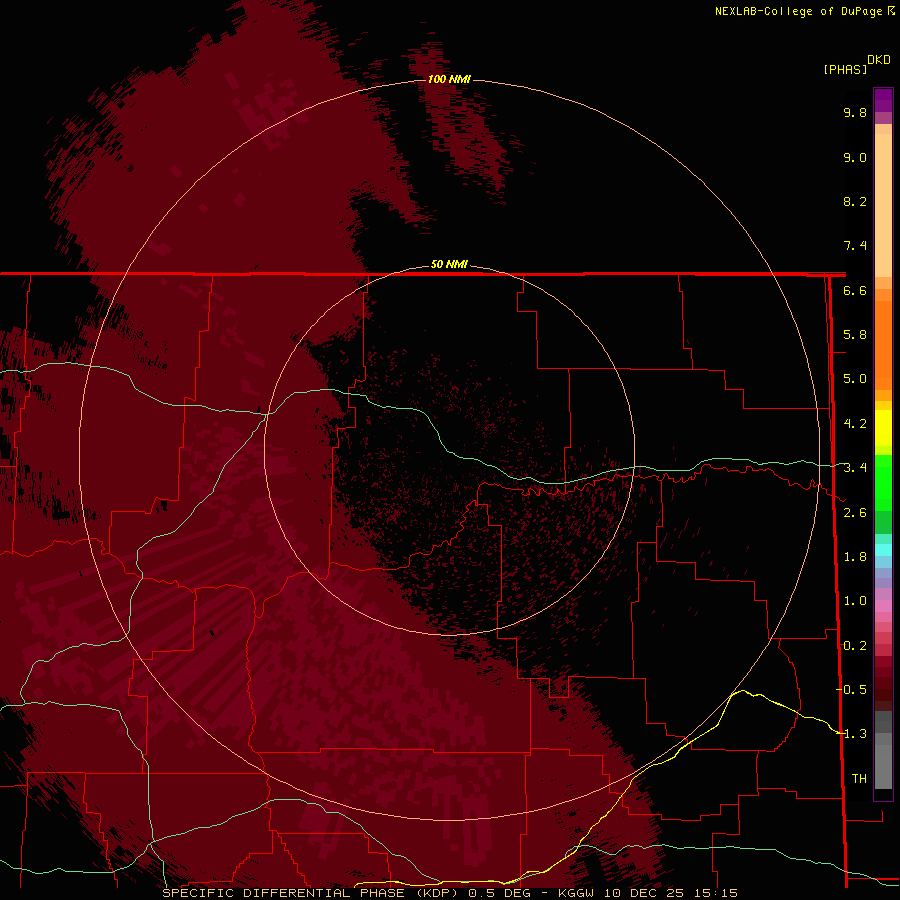This screenshot has width=900, height=900.
Task: Click the 5.8 scale value
Action: 855,335
